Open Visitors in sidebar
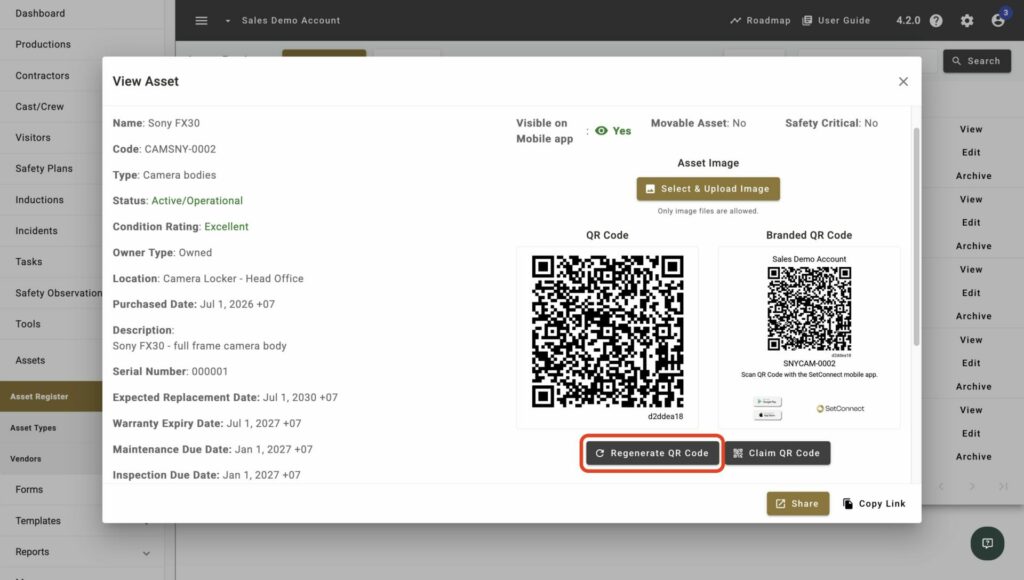Viewport: 1024px width, 580px height. tap(33, 137)
